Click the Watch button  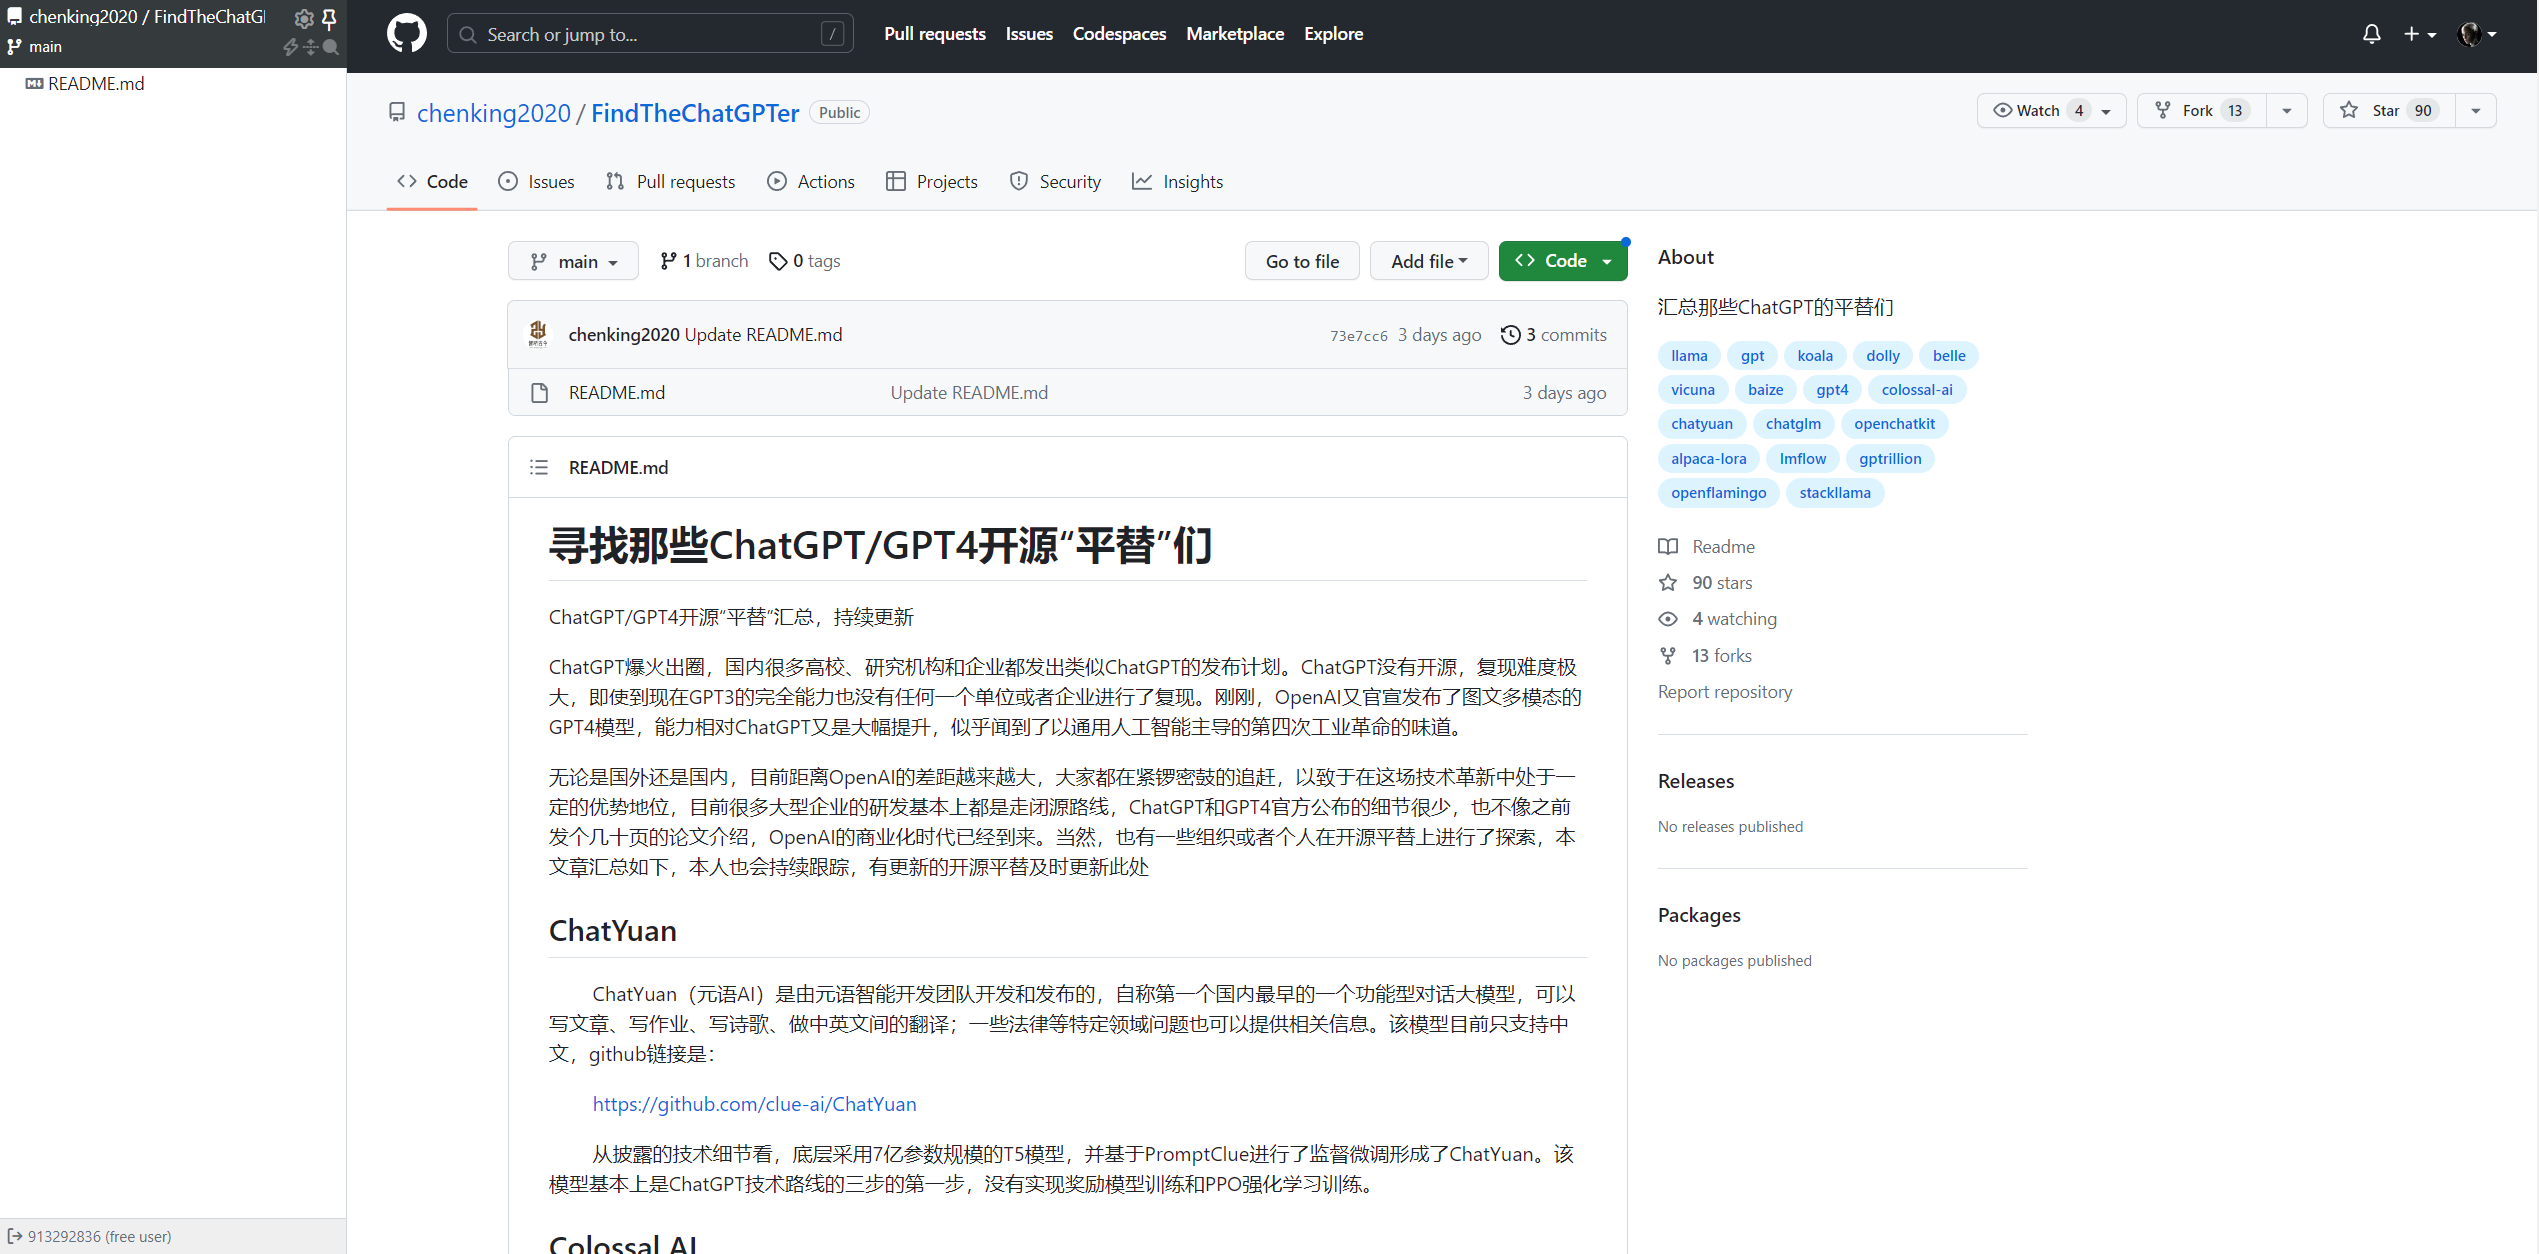click(2051, 110)
